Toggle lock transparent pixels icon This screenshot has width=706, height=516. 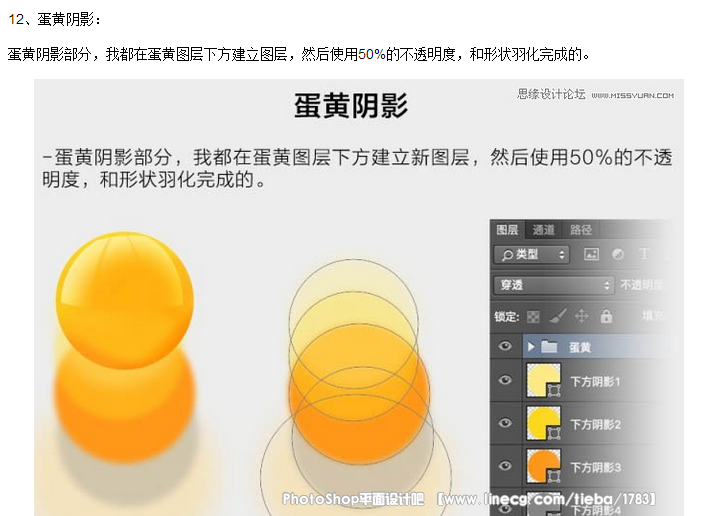point(534,317)
